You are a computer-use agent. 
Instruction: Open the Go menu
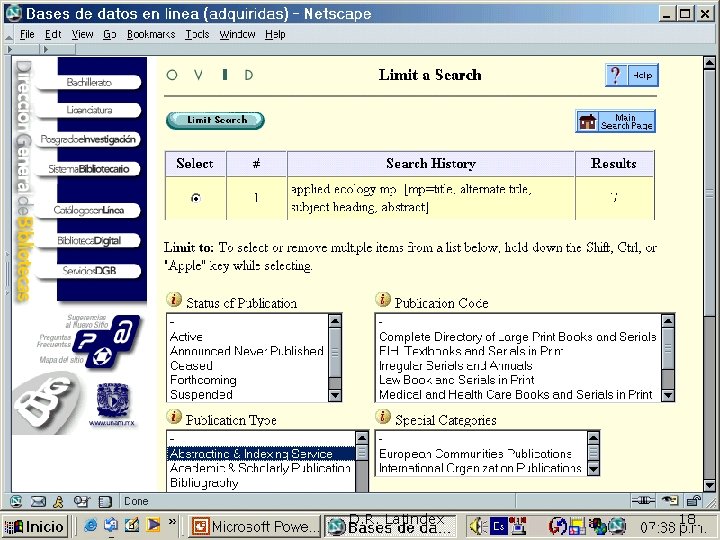[x=109, y=34]
